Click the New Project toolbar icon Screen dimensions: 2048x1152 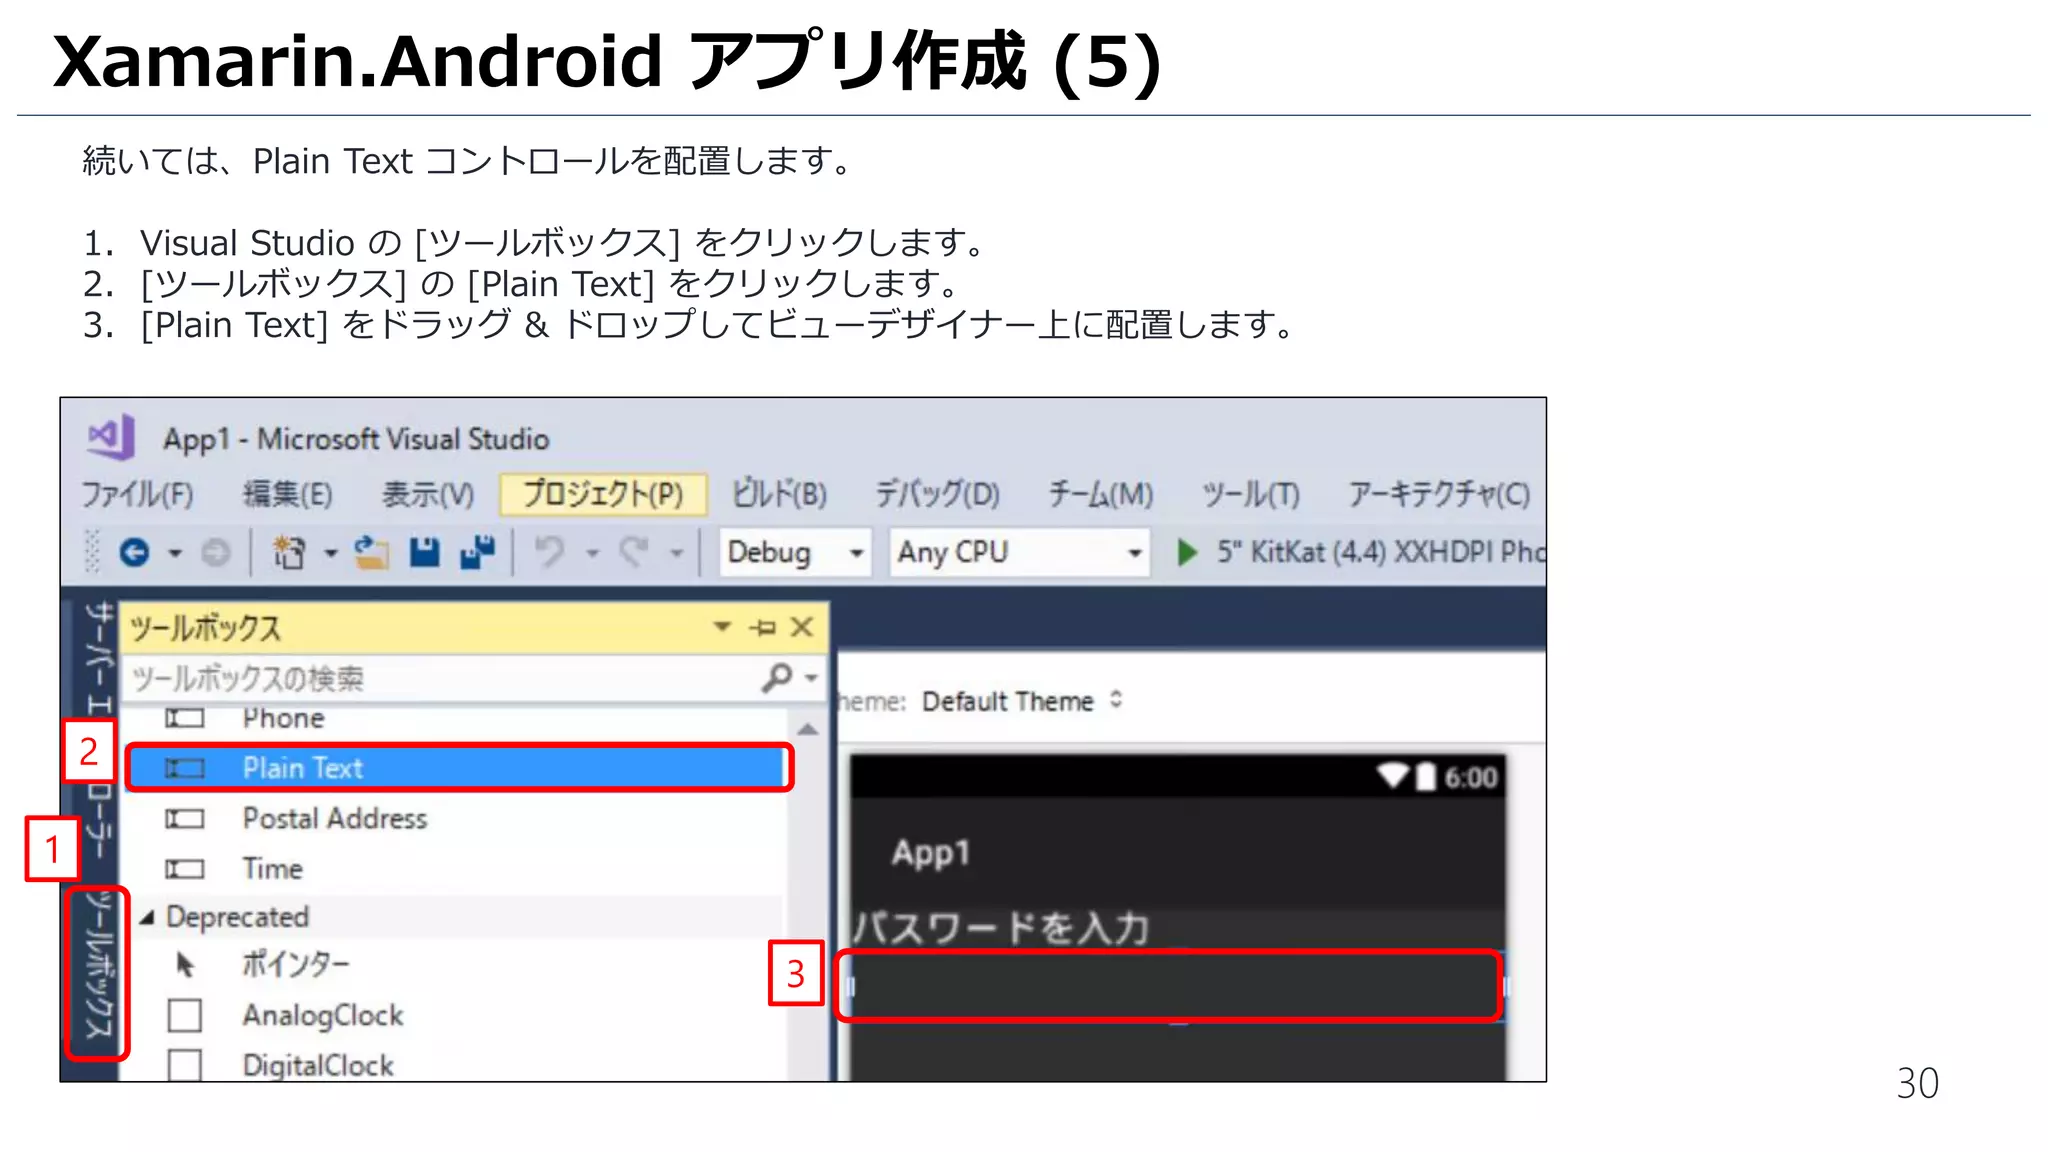(x=289, y=552)
